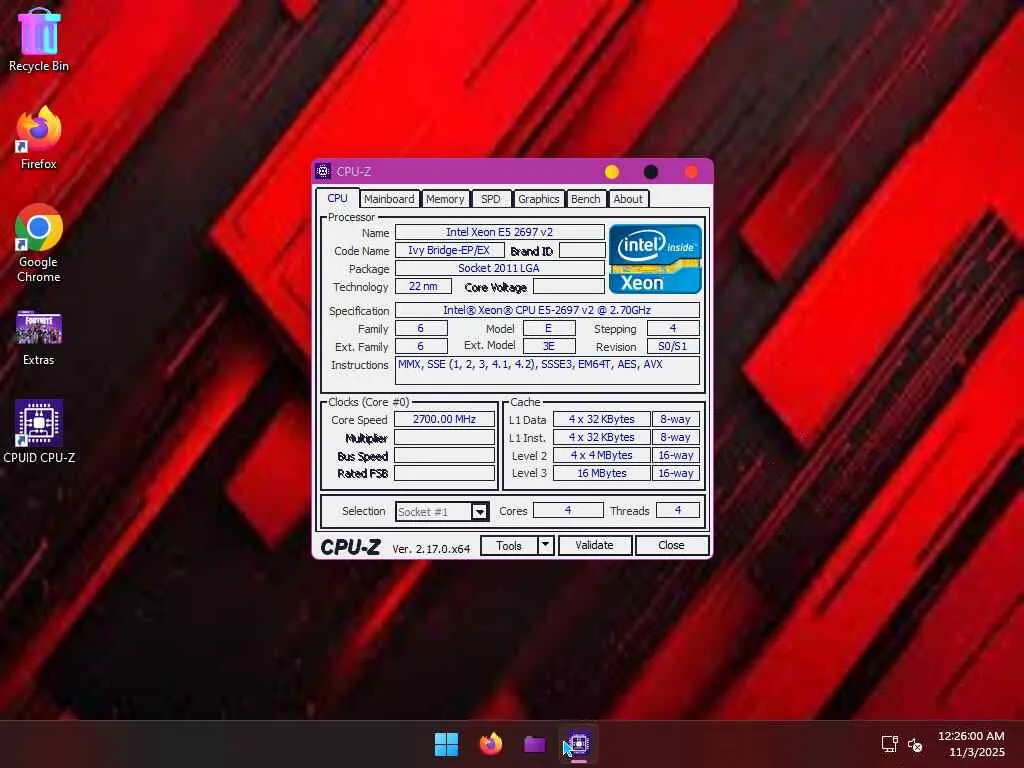This screenshot has width=1024, height=768.
Task: Click the black maximize circle in CPU-Z
Action: pyautogui.click(x=651, y=172)
